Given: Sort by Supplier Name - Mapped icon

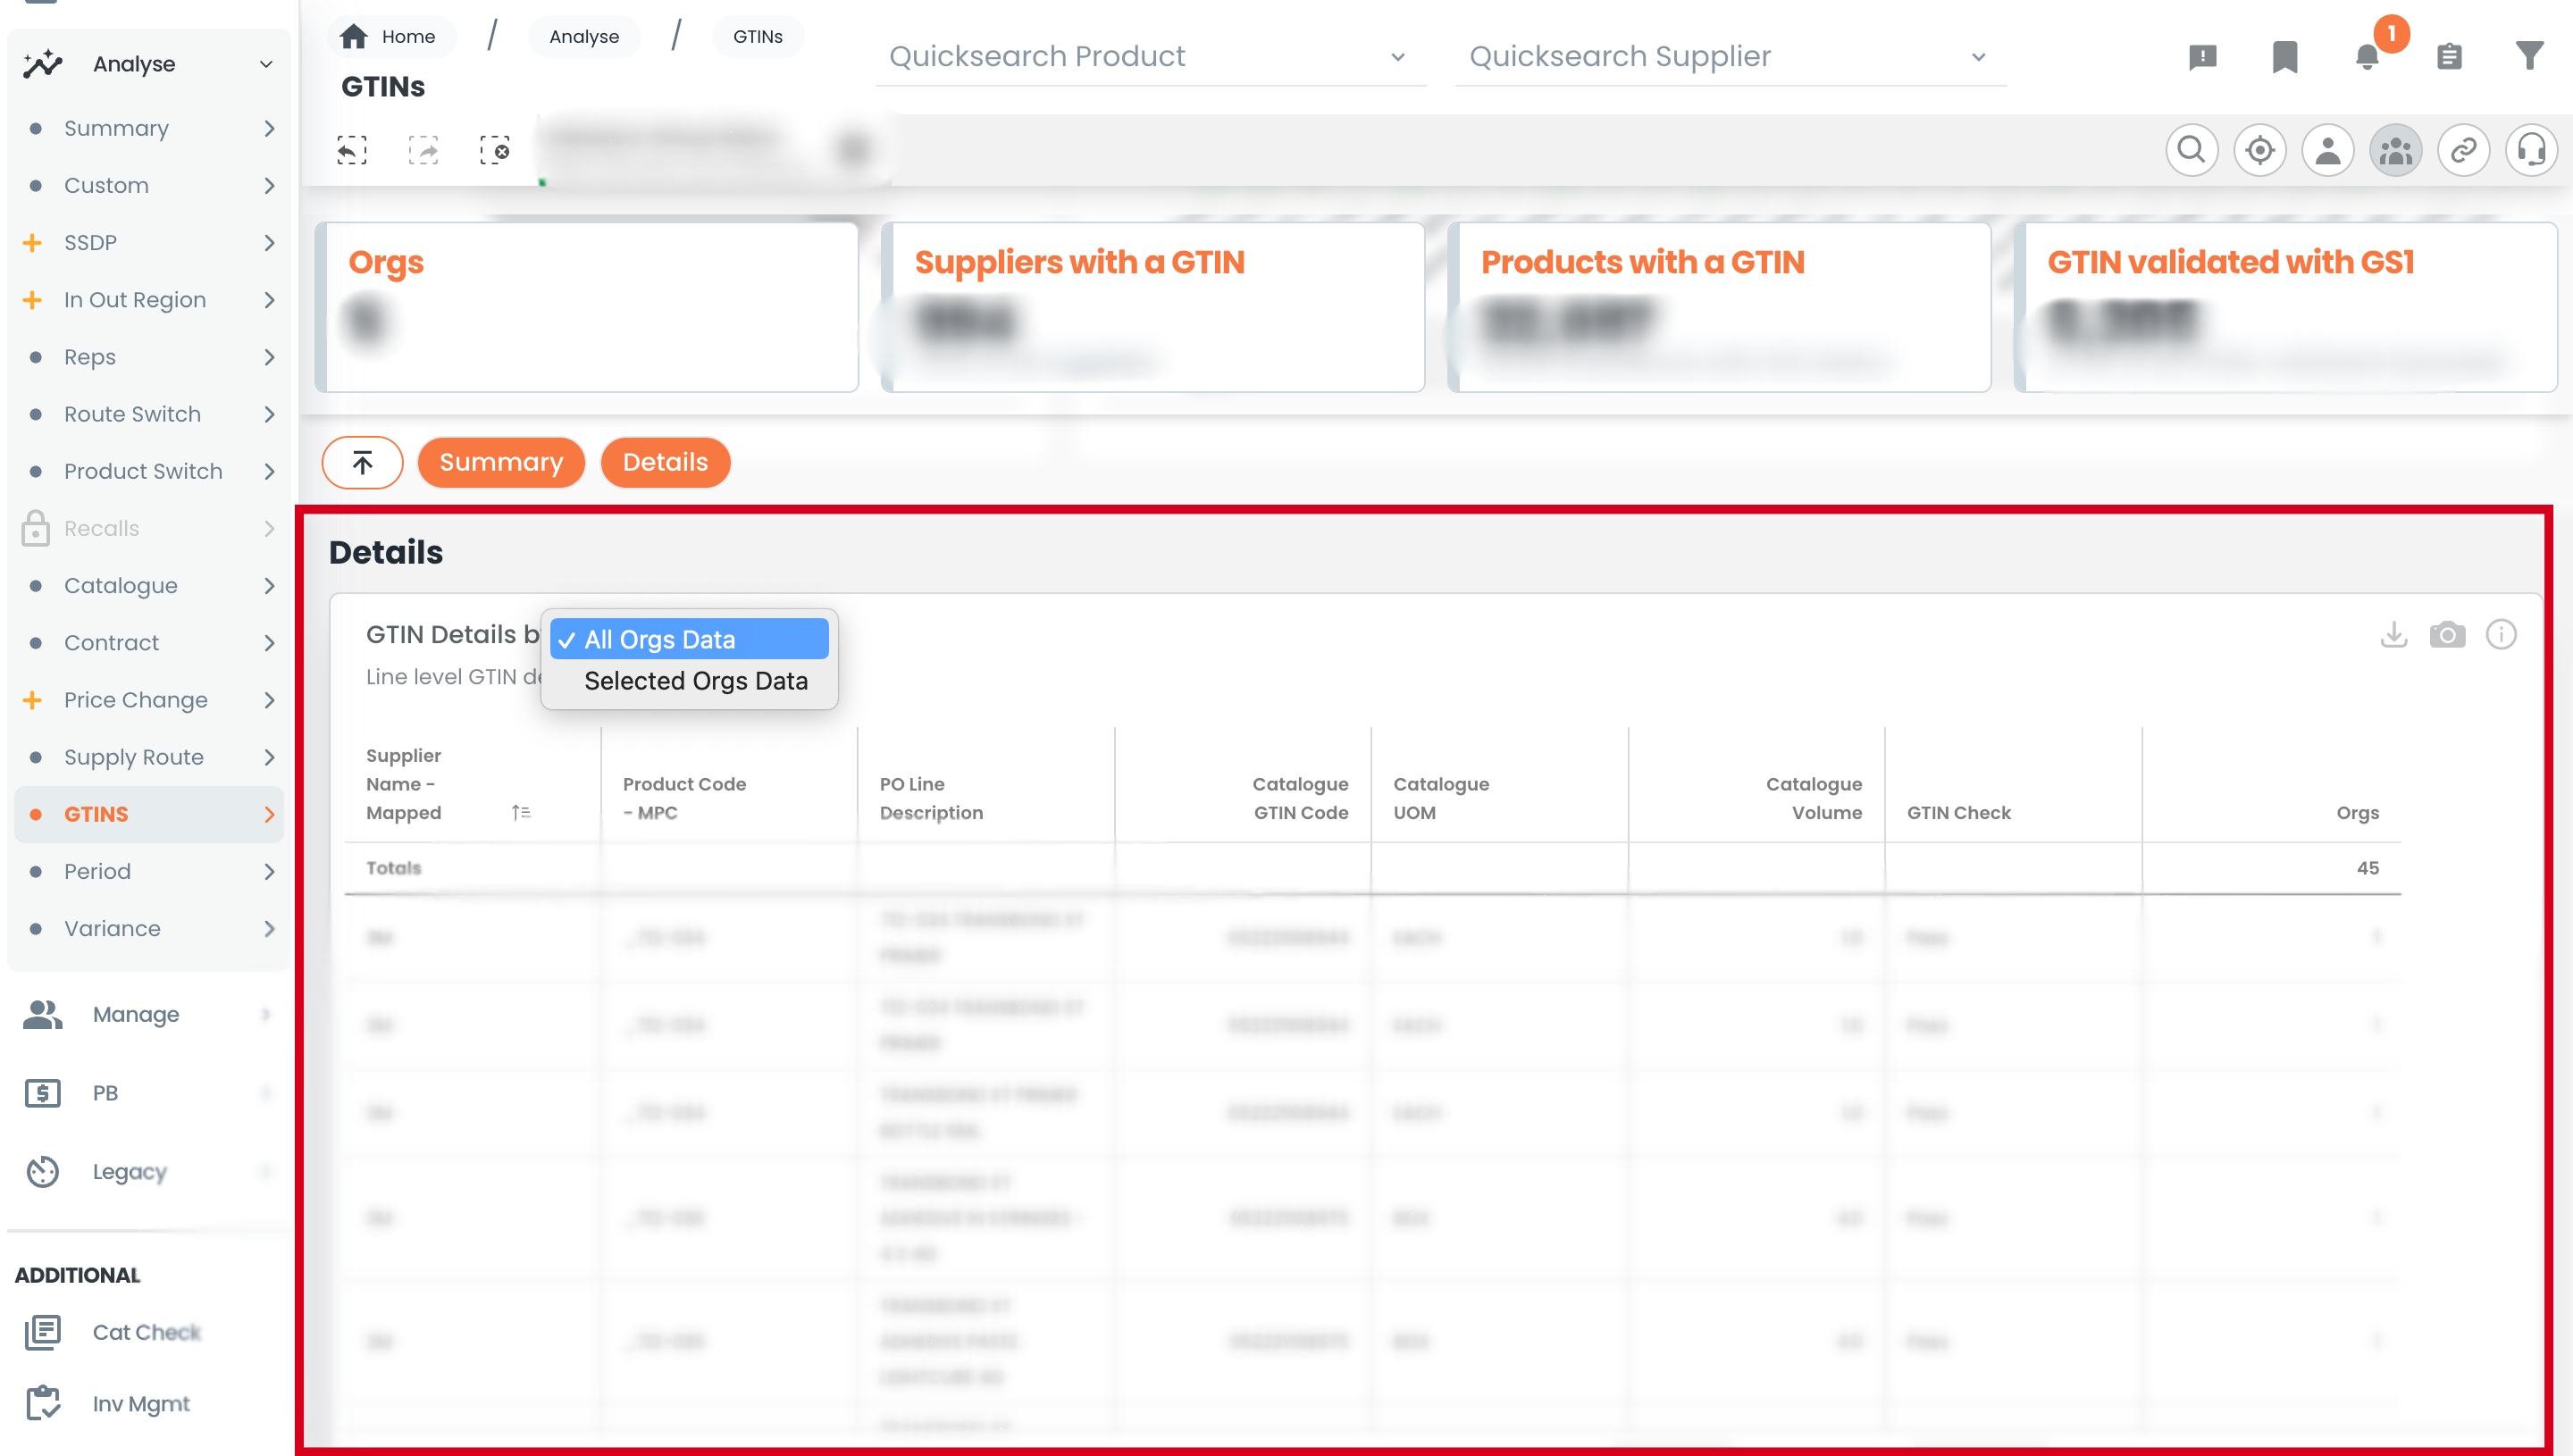Looking at the screenshot, I should click(x=521, y=813).
